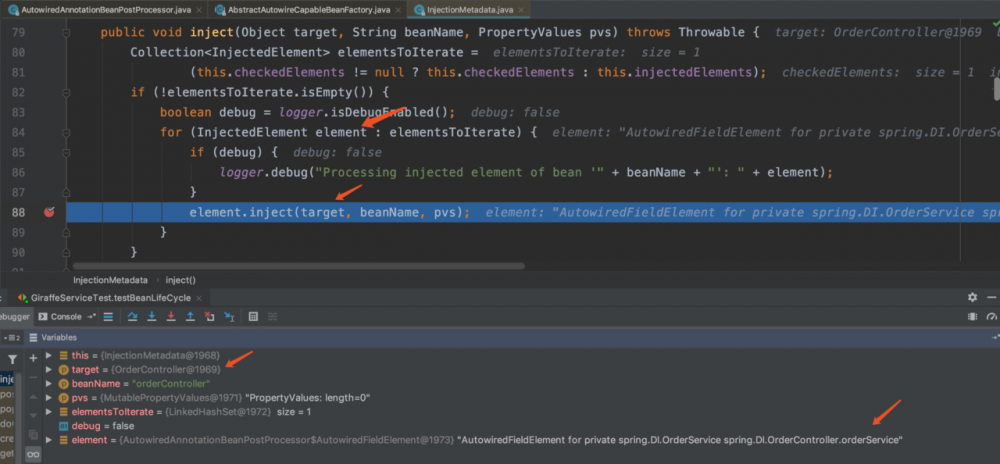Click the "orderController" beanName value
The image size is (1000, 464).
click(x=173, y=384)
